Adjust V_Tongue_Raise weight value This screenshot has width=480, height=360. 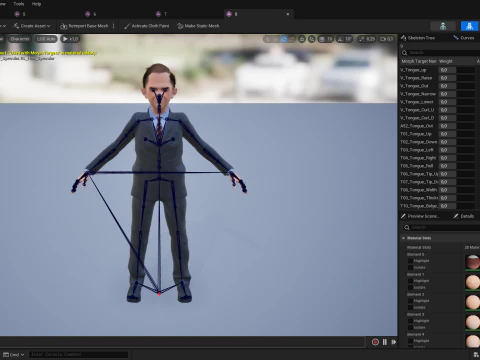click(x=447, y=78)
